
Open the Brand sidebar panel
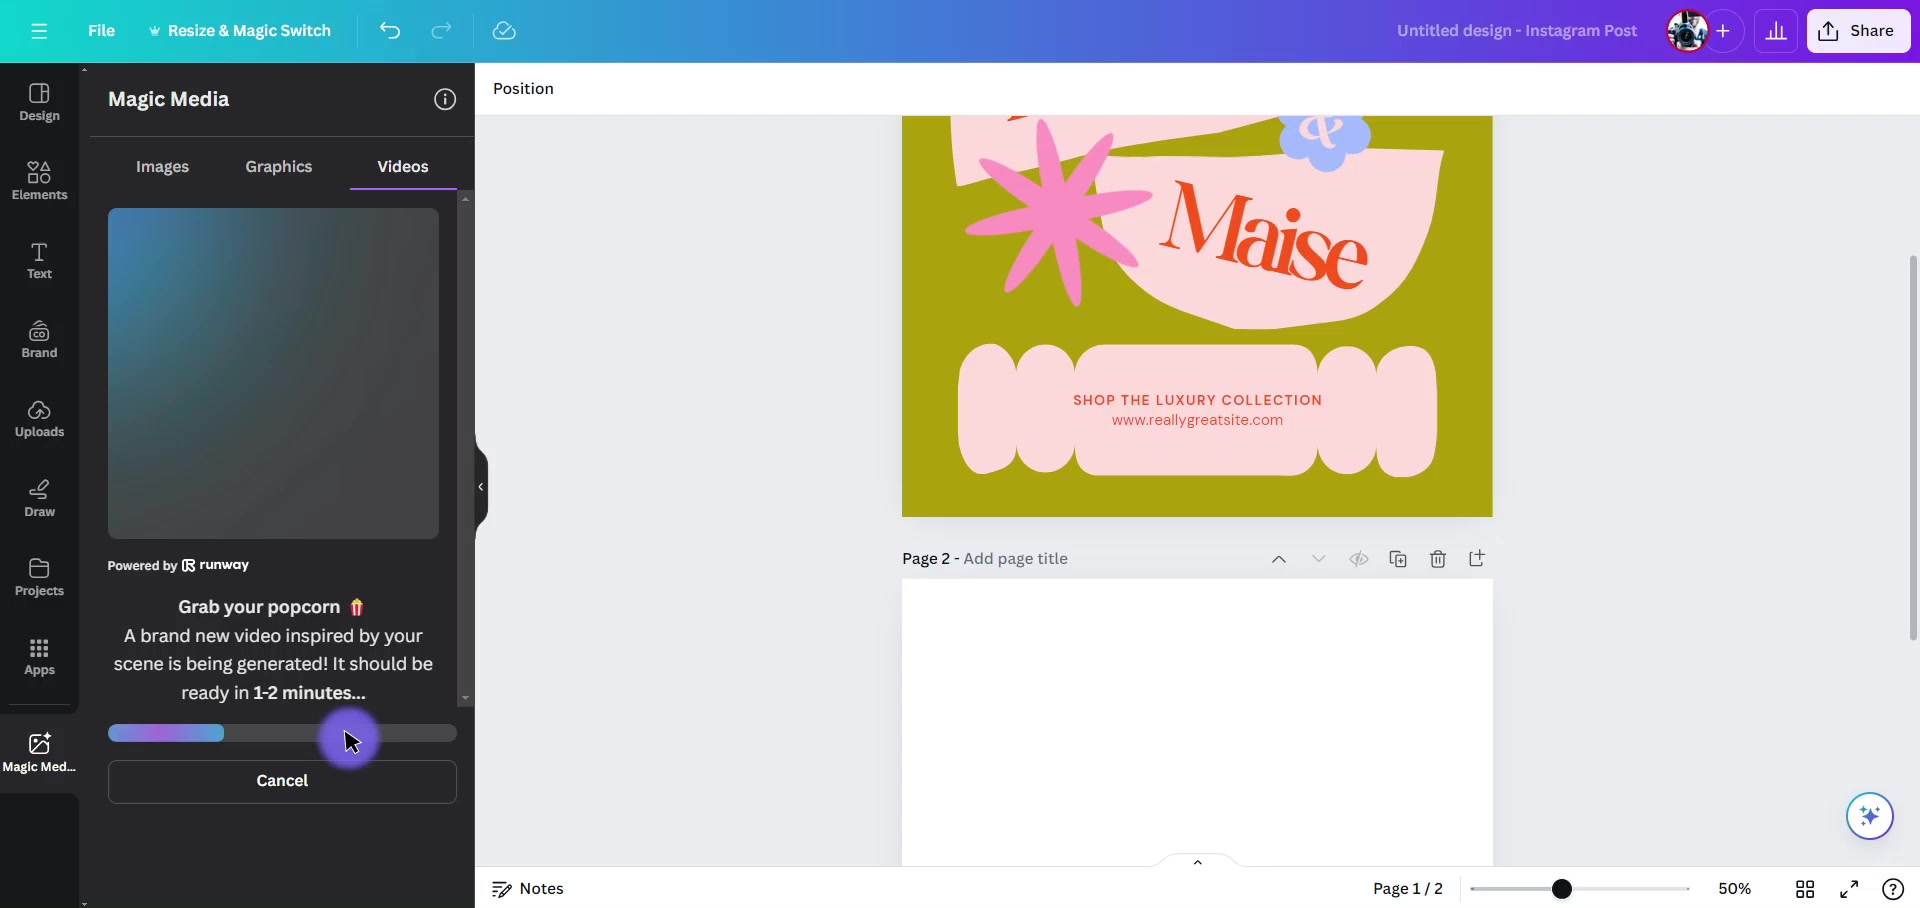pyautogui.click(x=39, y=340)
